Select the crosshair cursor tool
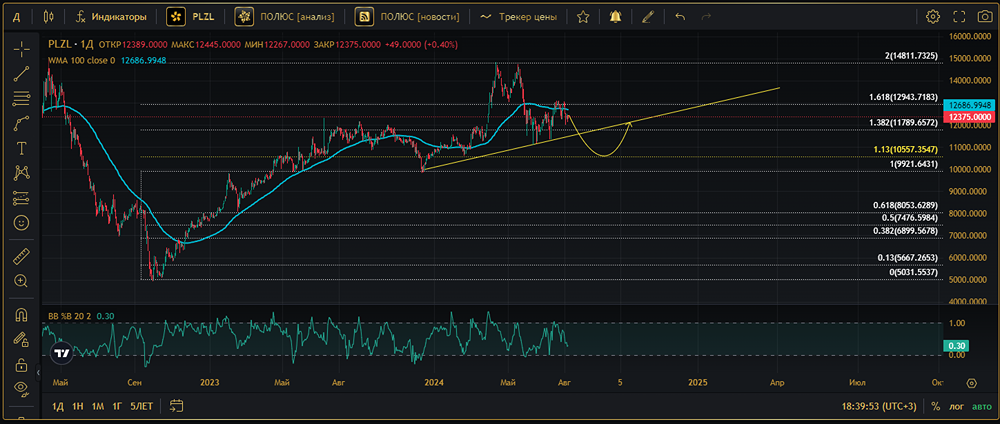Image resolution: width=1000 pixels, height=424 pixels. [22, 48]
